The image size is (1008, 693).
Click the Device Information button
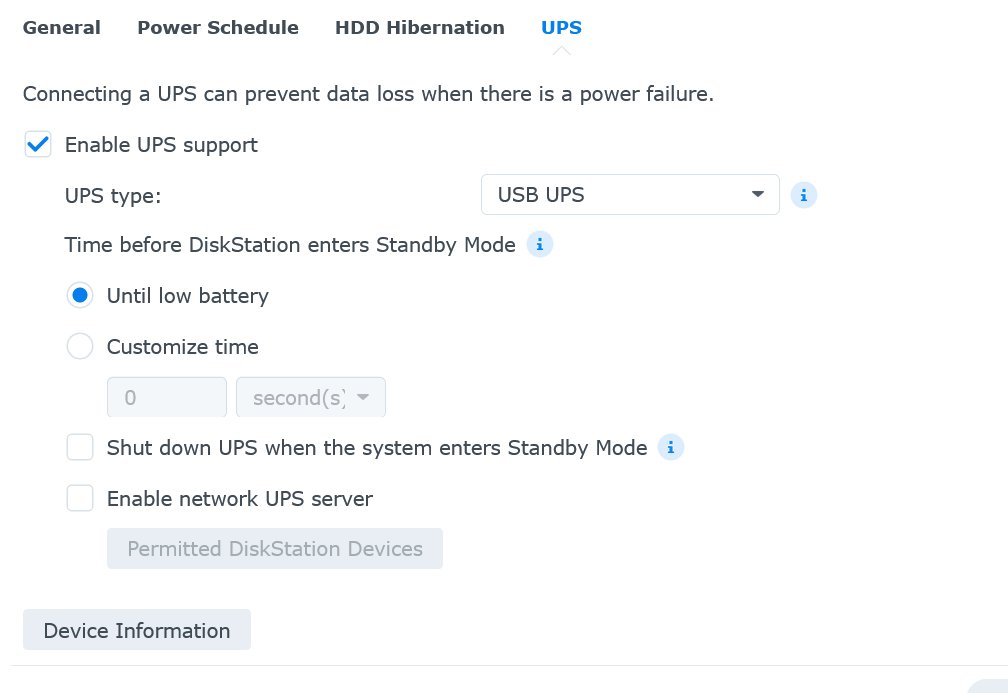(136, 630)
